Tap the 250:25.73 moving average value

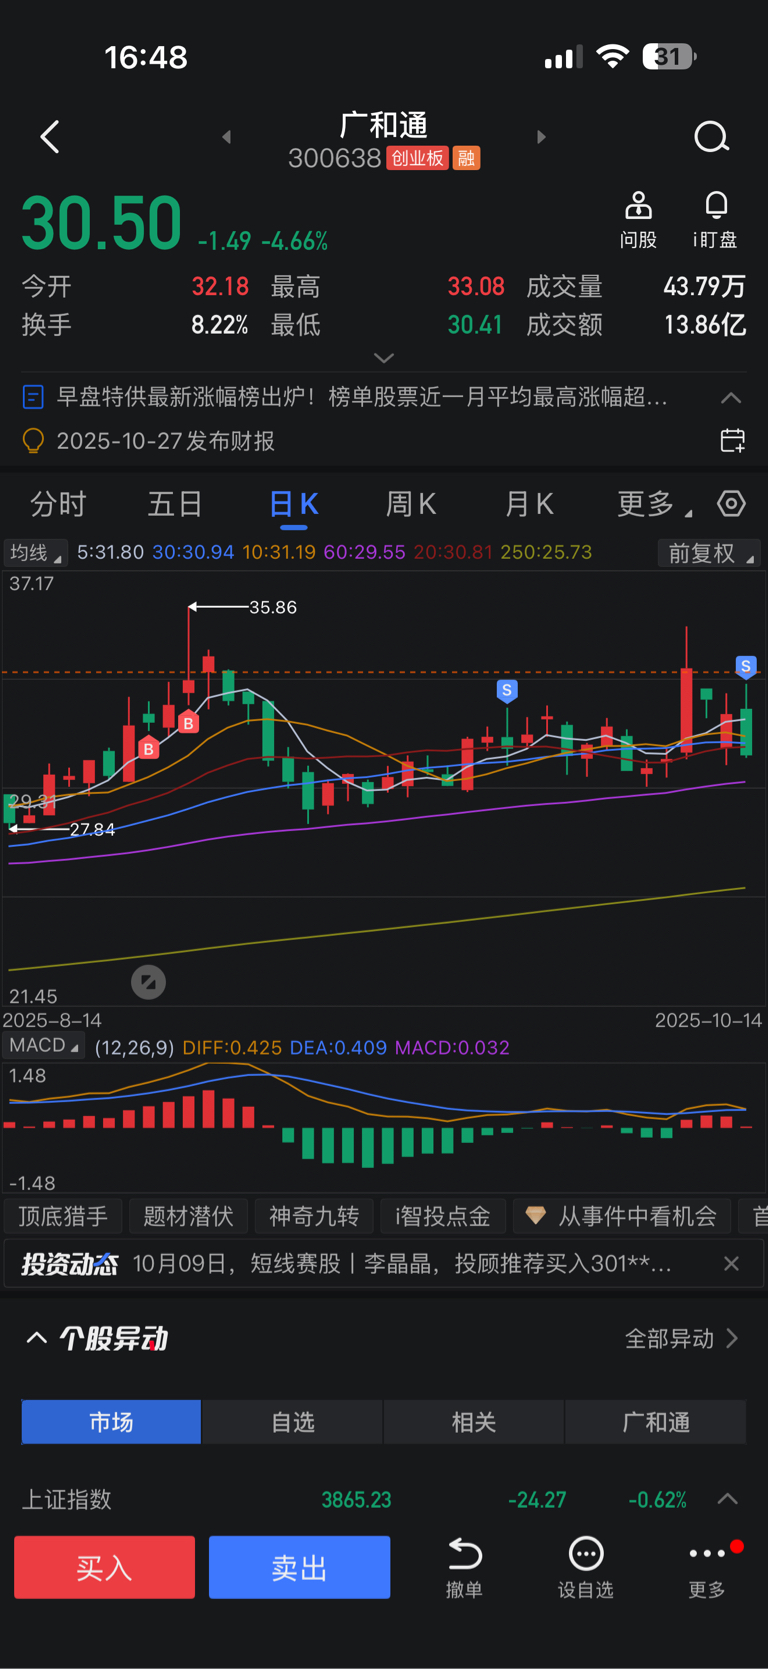(546, 552)
